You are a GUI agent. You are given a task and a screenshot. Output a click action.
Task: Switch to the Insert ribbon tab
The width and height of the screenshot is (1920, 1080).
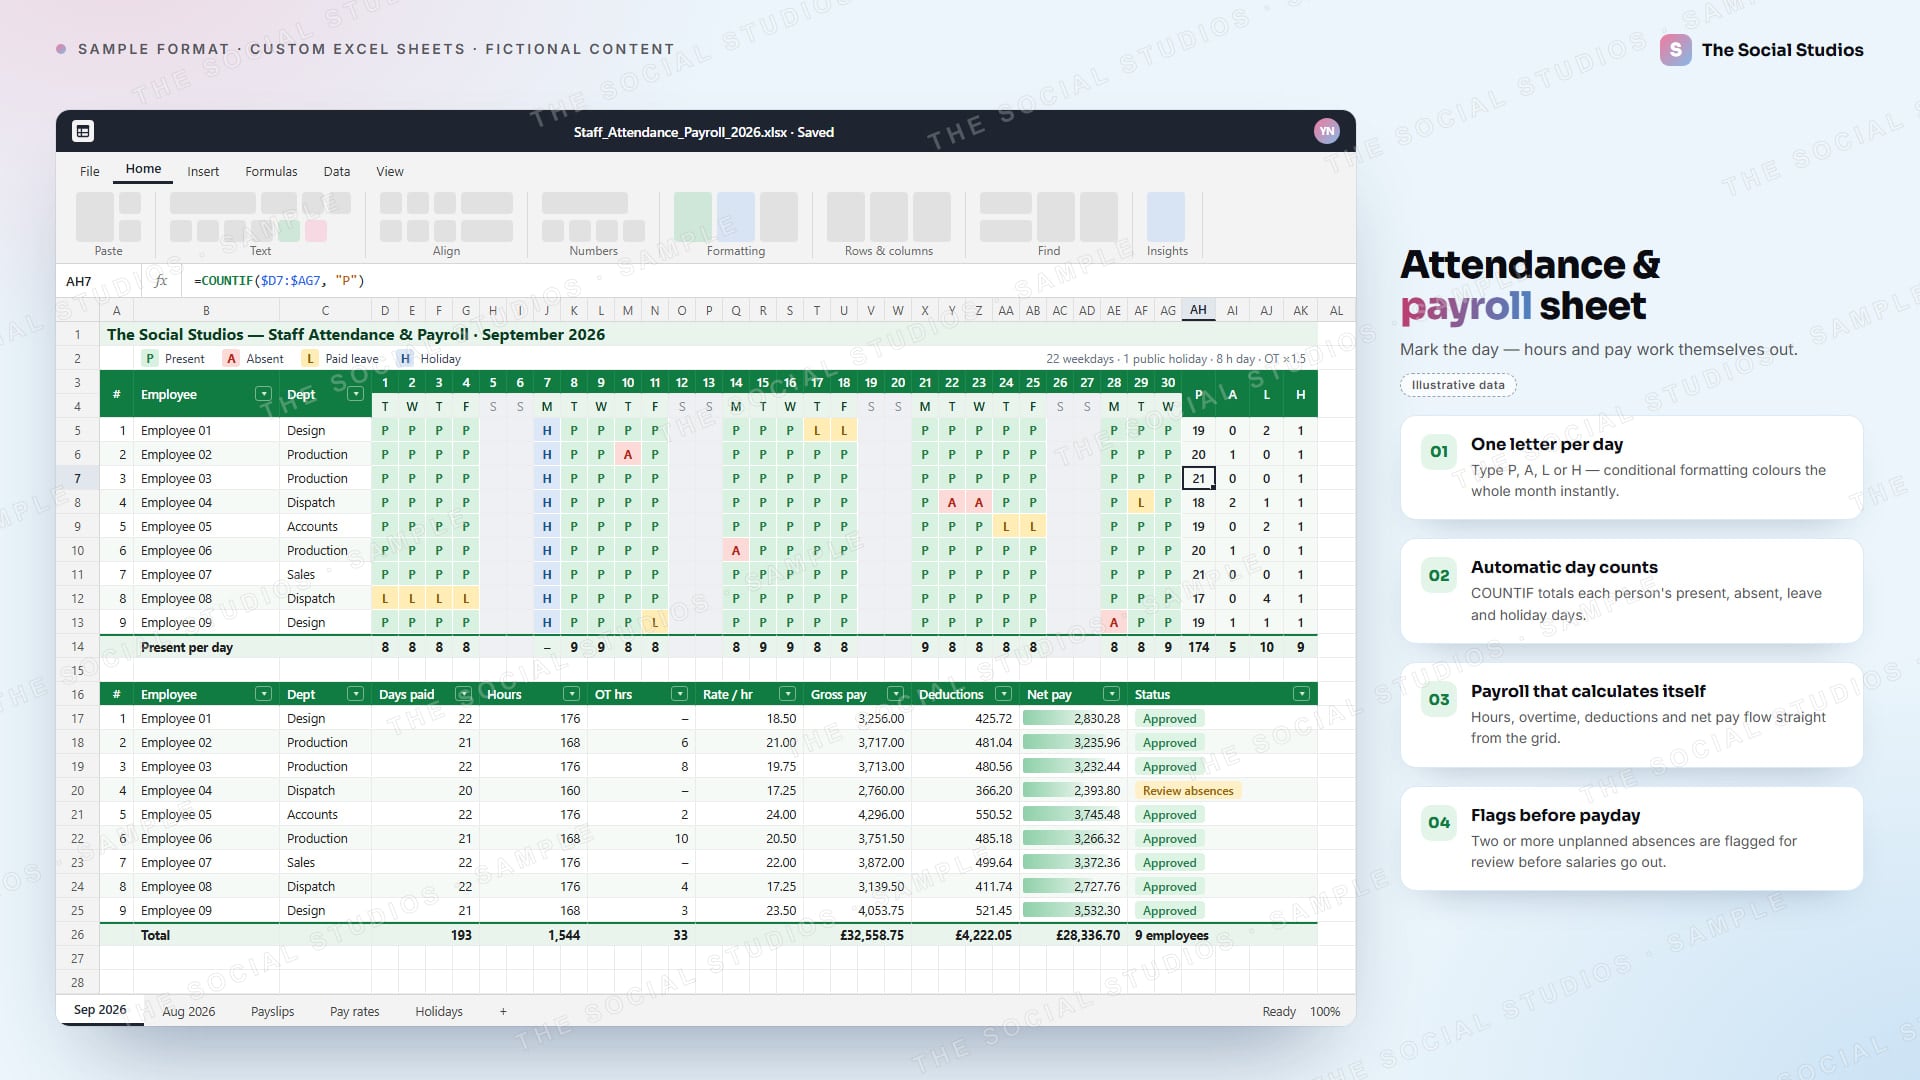tap(203, 171)
